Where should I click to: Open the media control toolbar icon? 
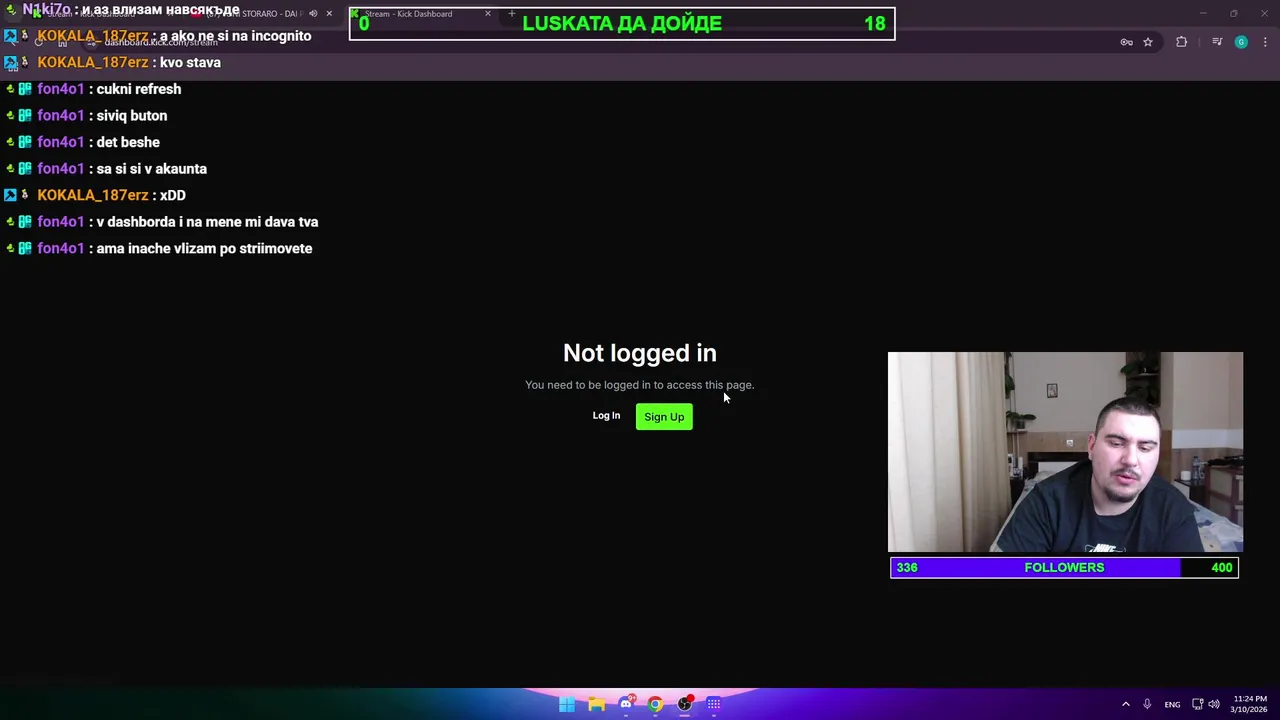[x=1217, y=42]
